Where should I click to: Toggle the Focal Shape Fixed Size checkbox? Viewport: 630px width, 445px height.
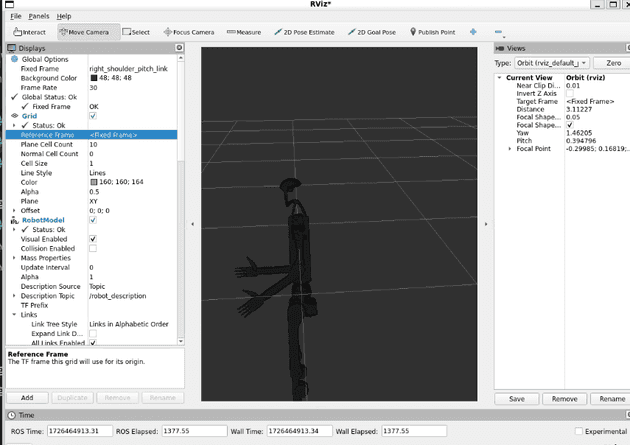point(570,125)
